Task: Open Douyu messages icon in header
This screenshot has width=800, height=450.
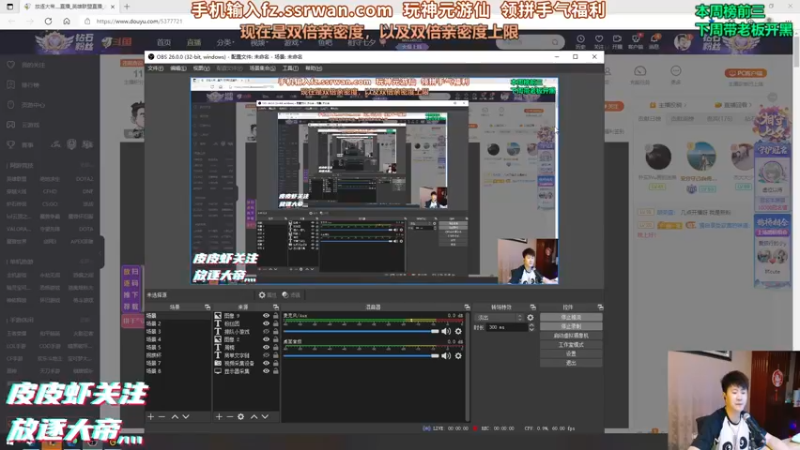Action: pos(655,41)
